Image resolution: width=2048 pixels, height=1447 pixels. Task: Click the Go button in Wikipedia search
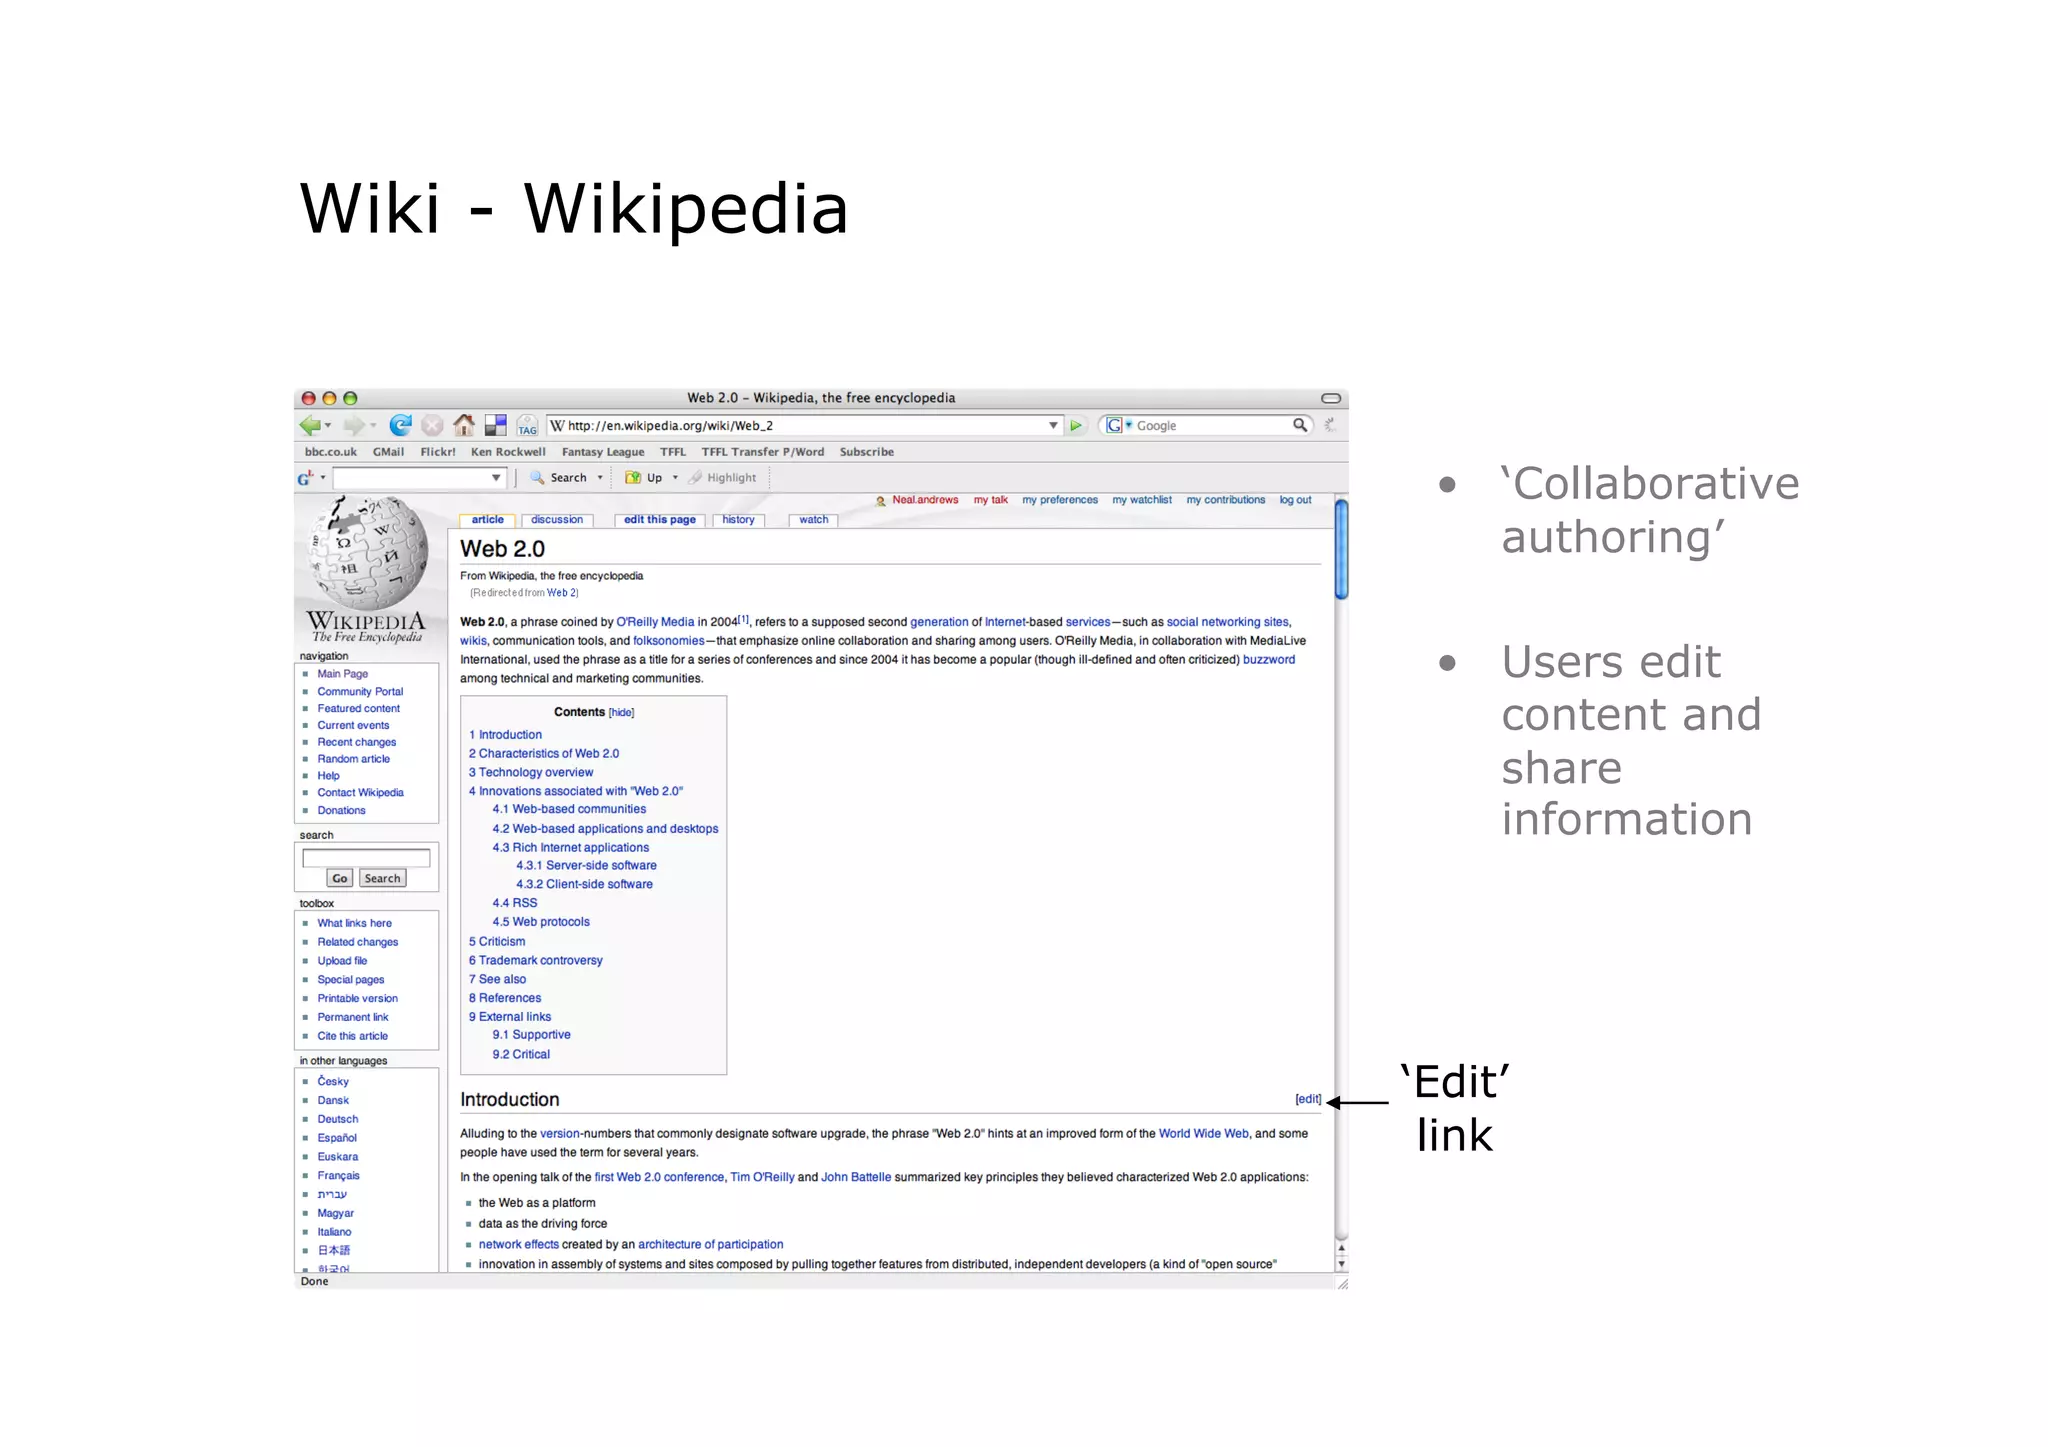(340, 878)
